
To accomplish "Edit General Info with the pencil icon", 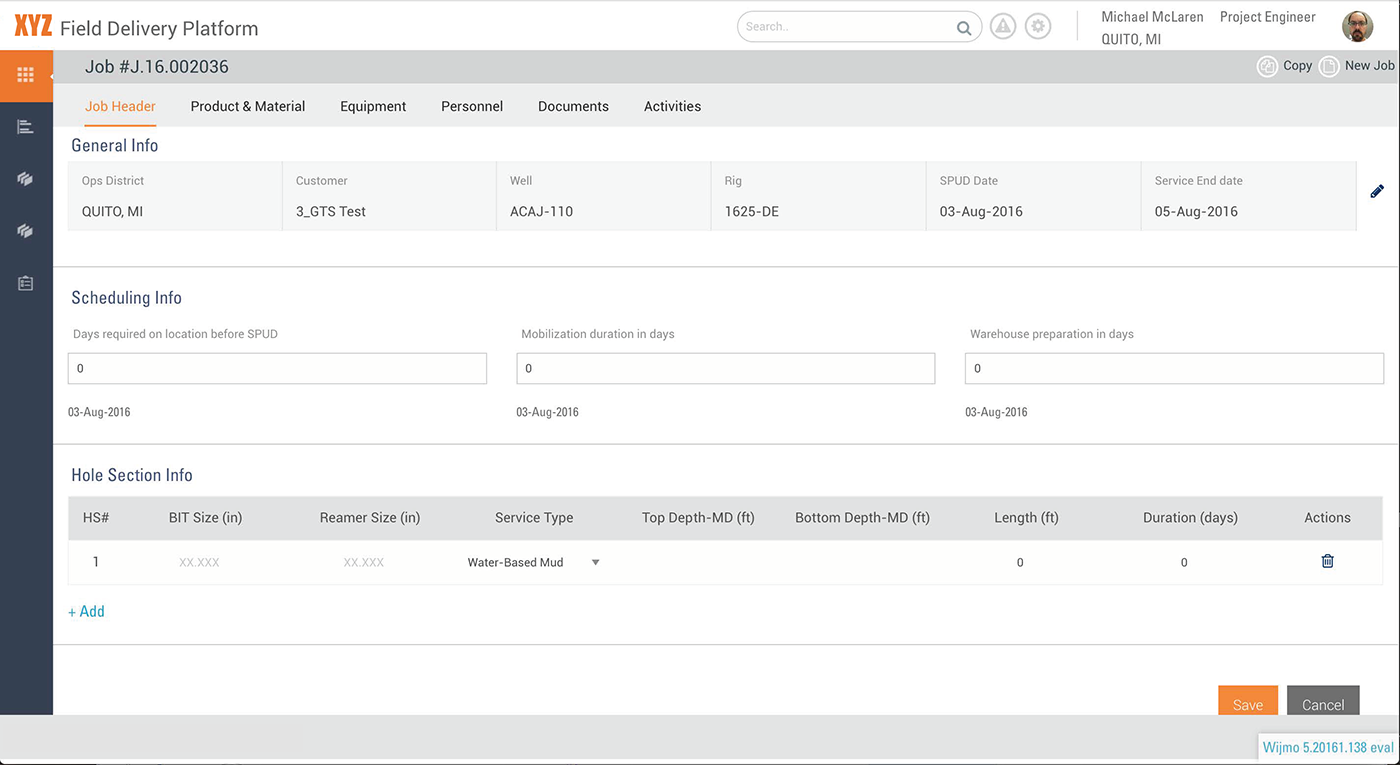I will [x=1377, y=191].
